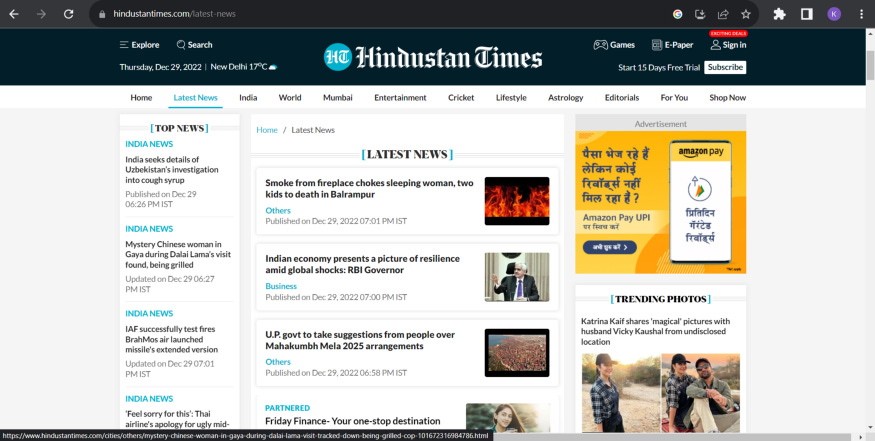Open Mahakumbh Mela 2025 arrangements headline
Image resolution: width=875 pixels, height=441 pixels.
[x=360, y=340]
